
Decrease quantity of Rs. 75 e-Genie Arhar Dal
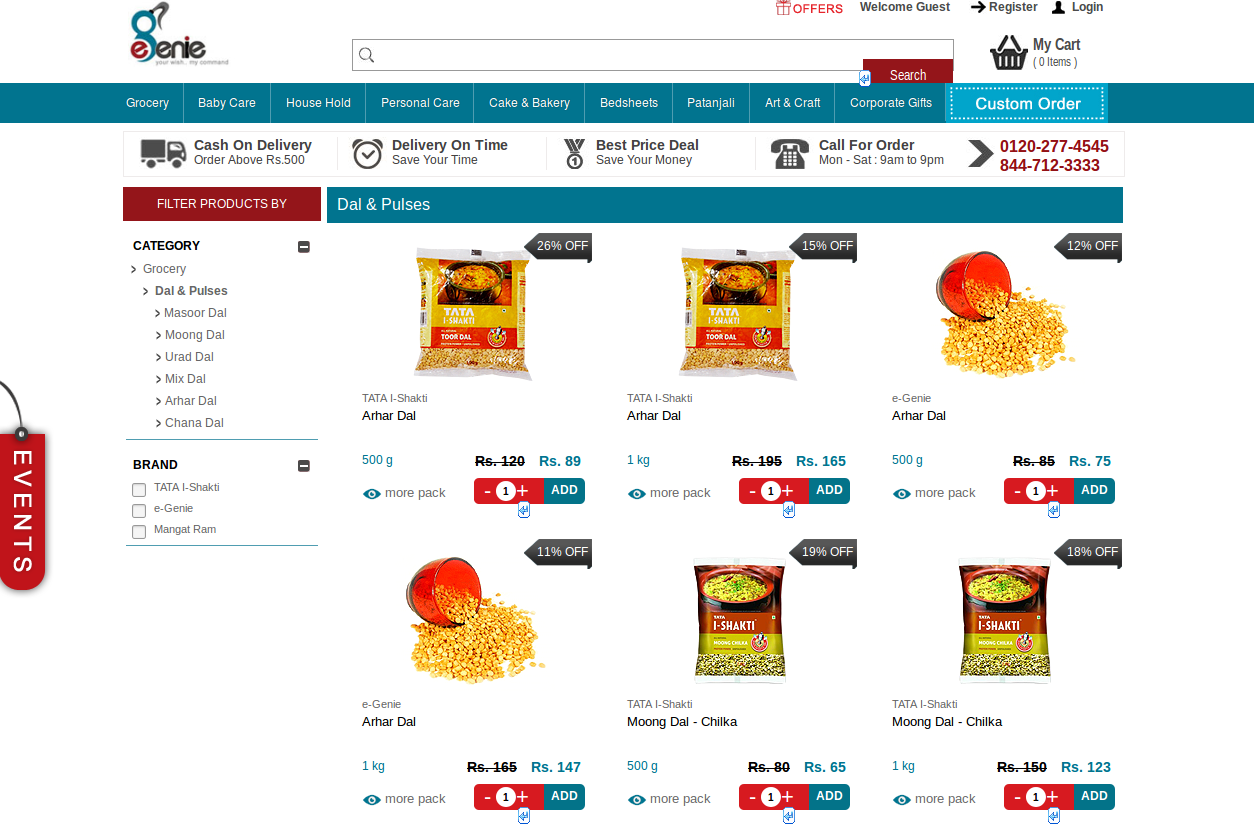(x=1017, y=491)
